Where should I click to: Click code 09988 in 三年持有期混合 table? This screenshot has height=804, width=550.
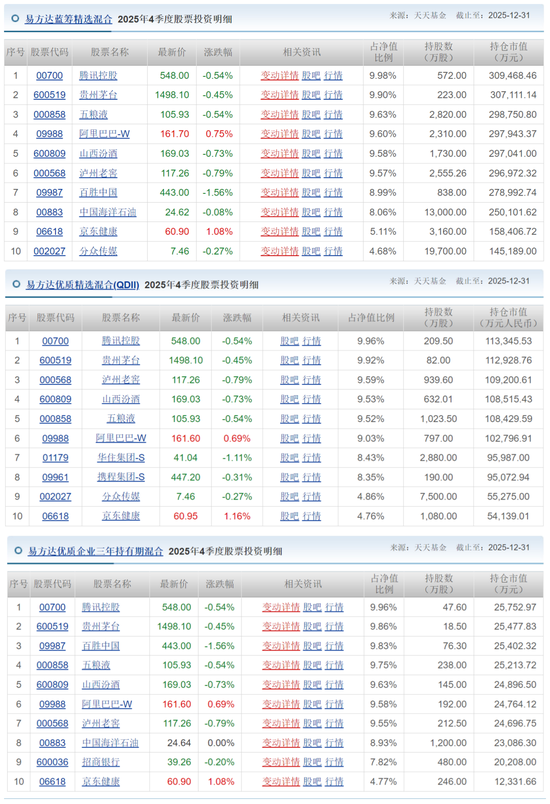click(52, 705)
